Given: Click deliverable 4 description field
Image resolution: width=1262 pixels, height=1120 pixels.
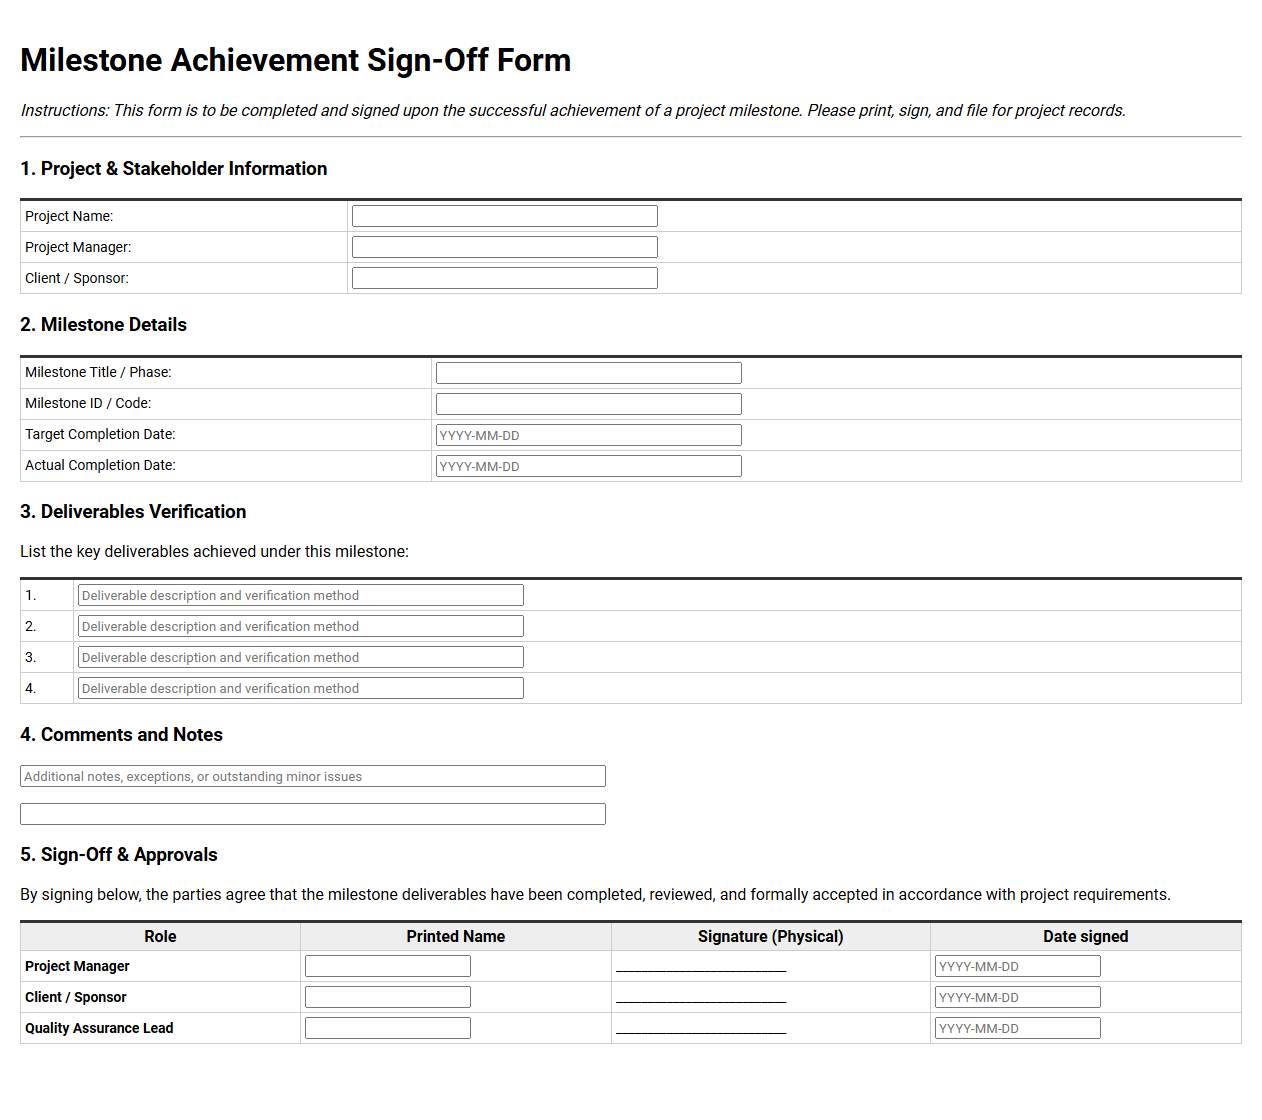Looking at the screenshot, I should [301, 688].
